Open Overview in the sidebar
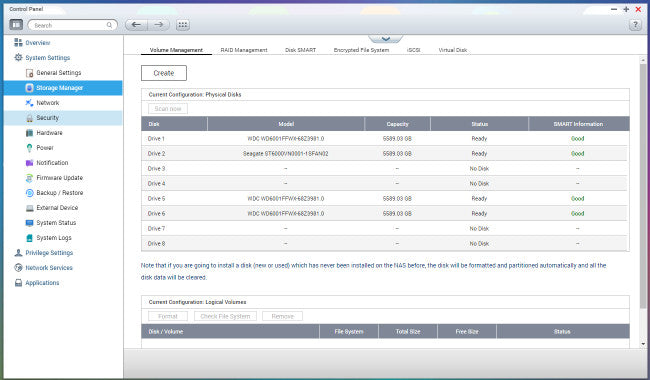 pyautogui.click(x=38, y=43)
